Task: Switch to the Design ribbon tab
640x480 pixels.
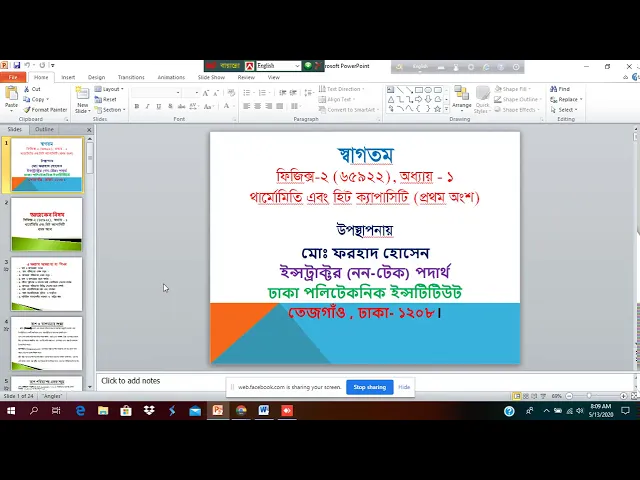Action: pos(96,77)
